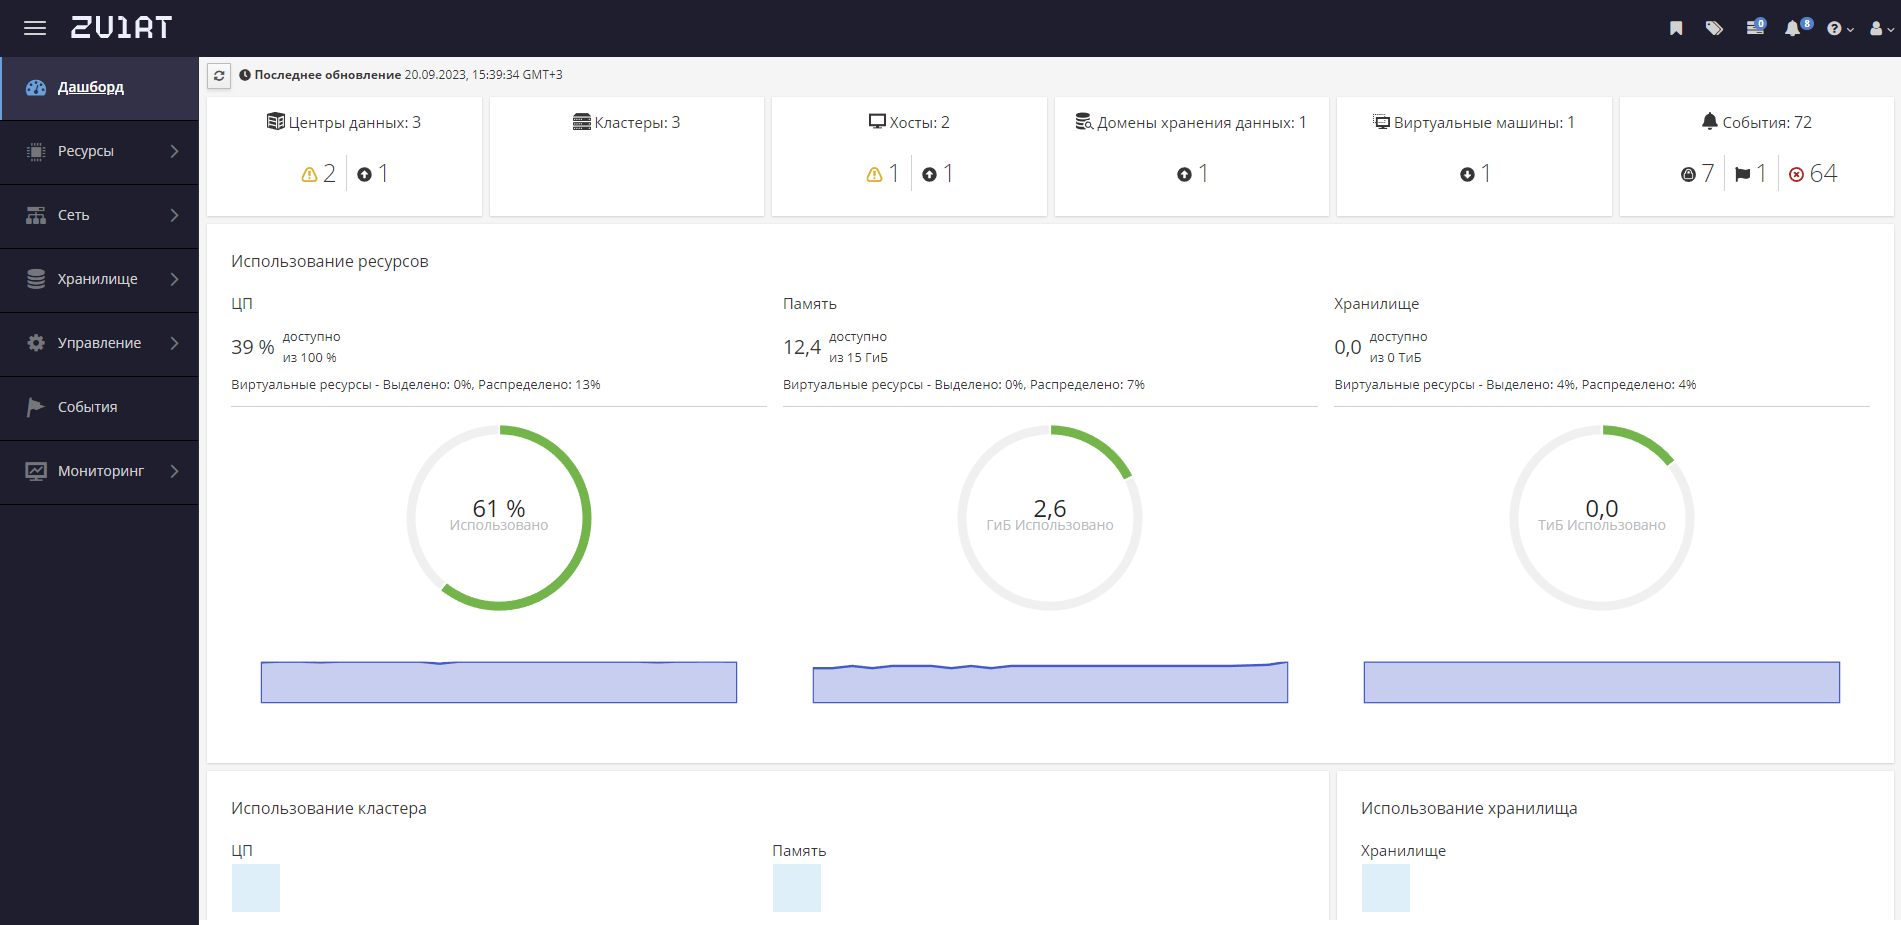
Task: Open the user account dropdown
Action: pos(1880,29)
